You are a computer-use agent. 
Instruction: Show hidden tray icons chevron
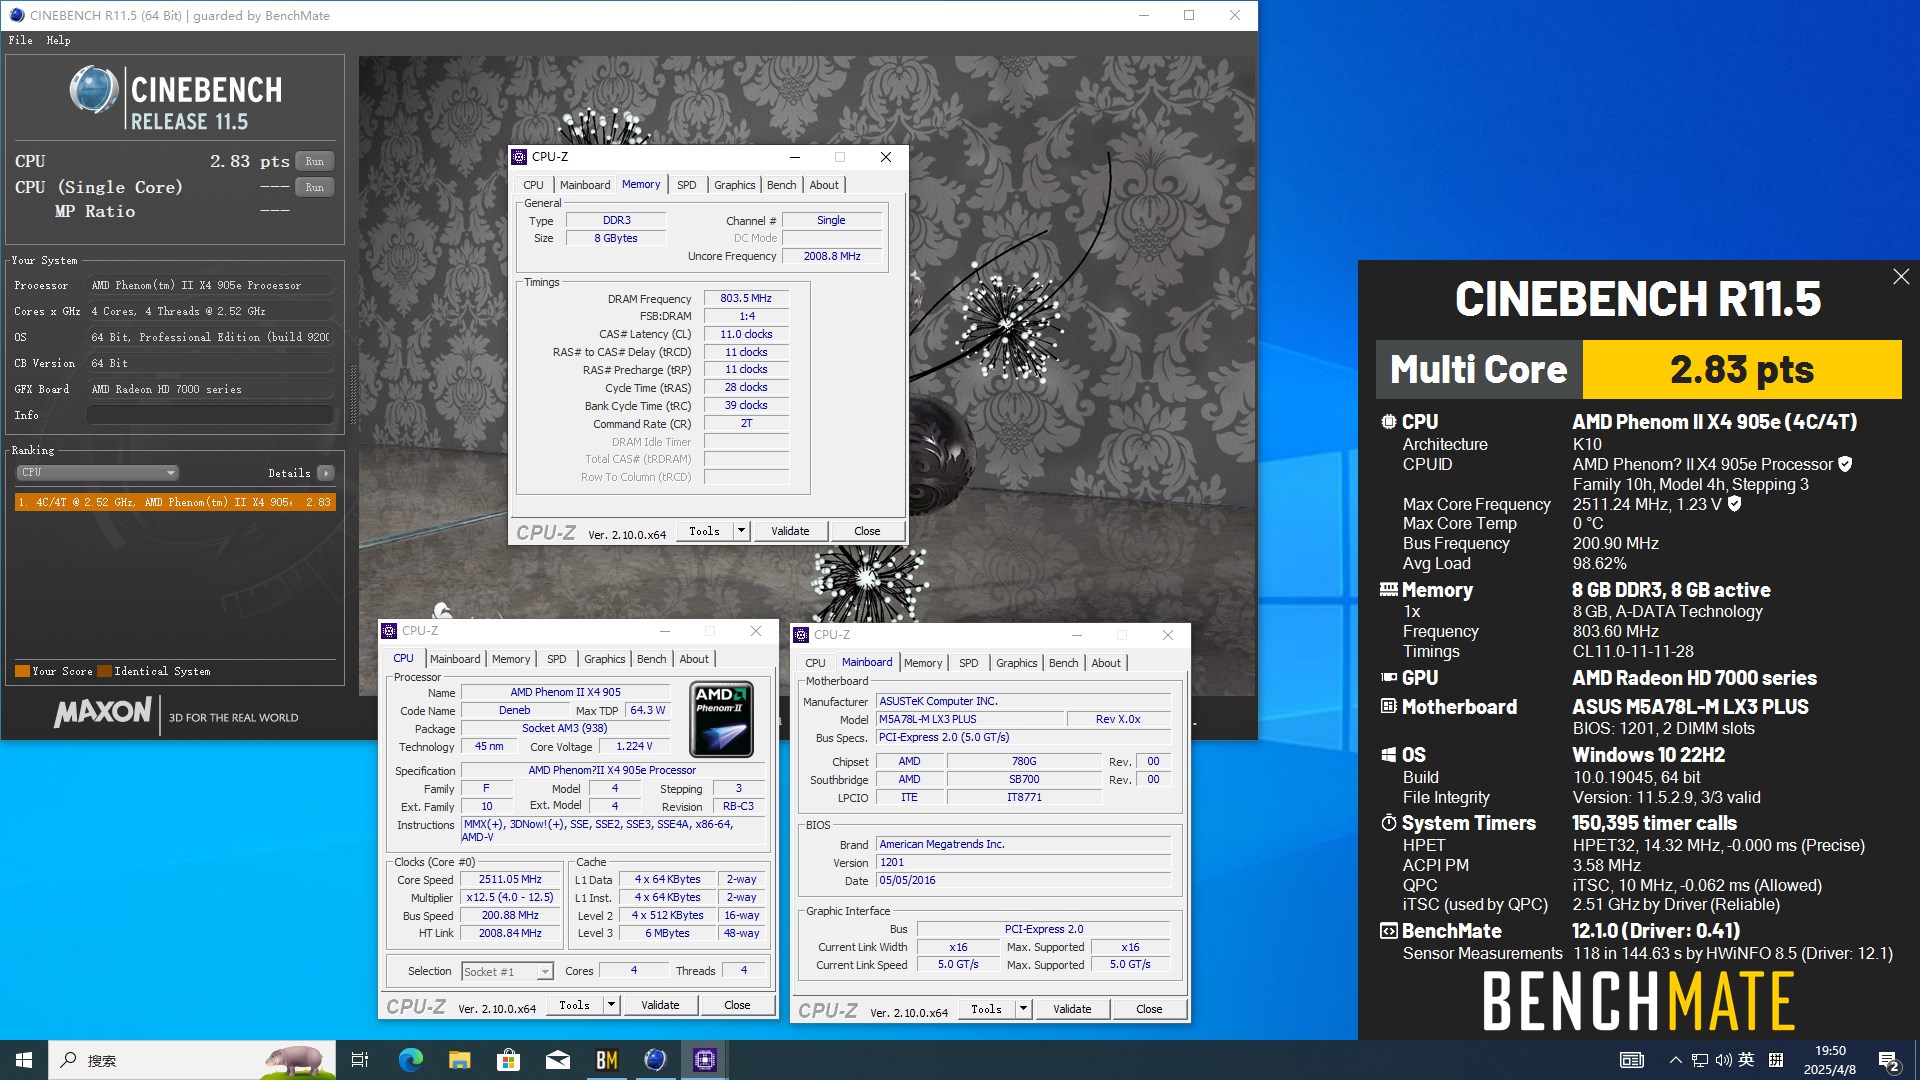1675,1060
